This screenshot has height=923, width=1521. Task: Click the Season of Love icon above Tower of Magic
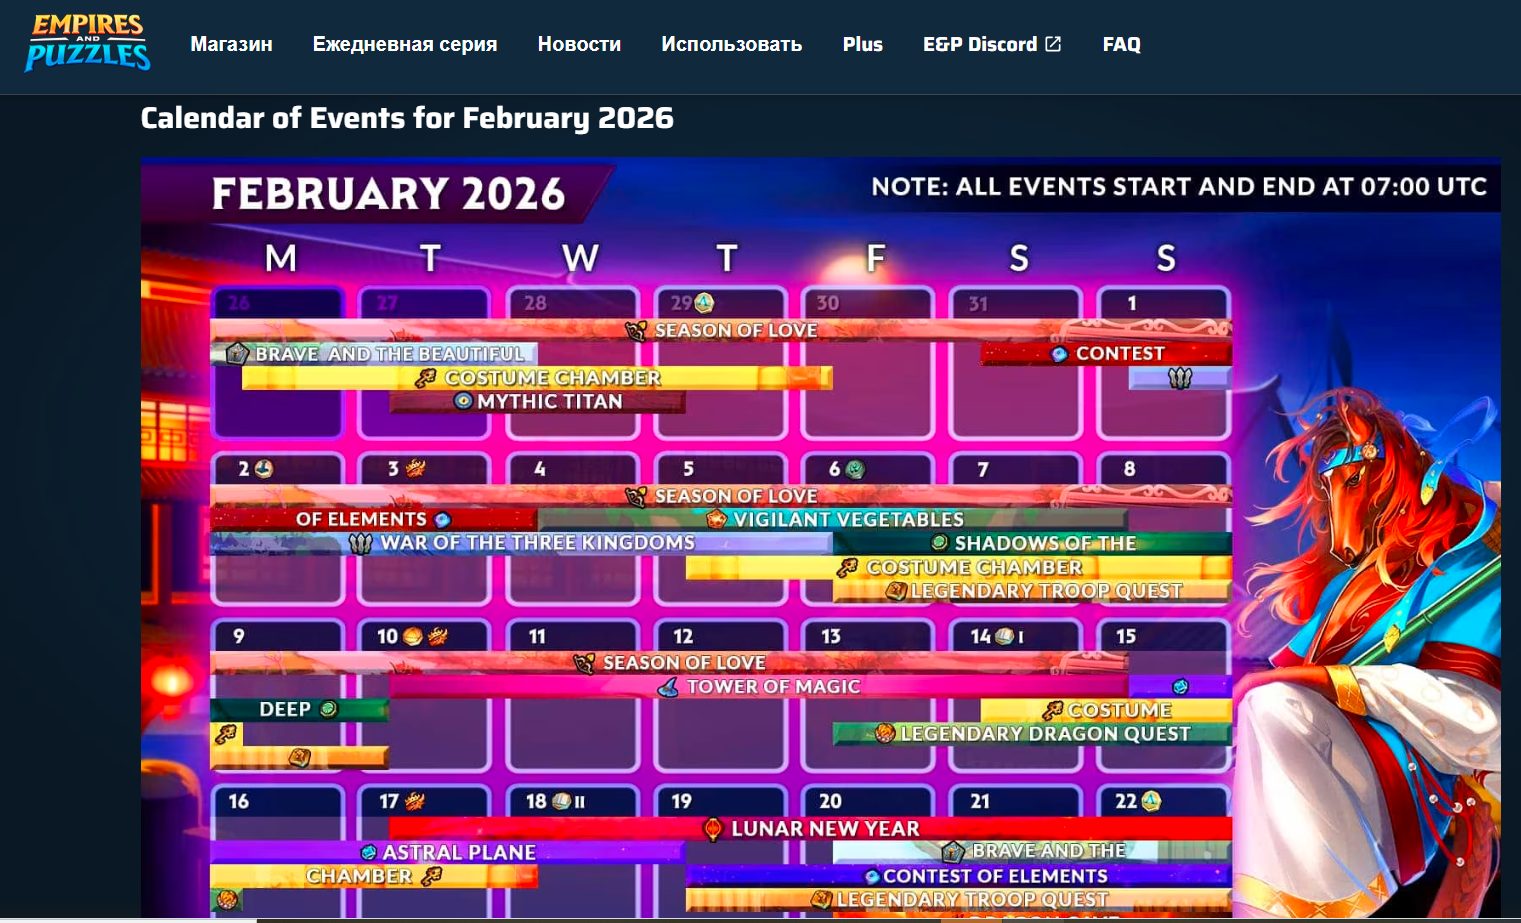585,663
